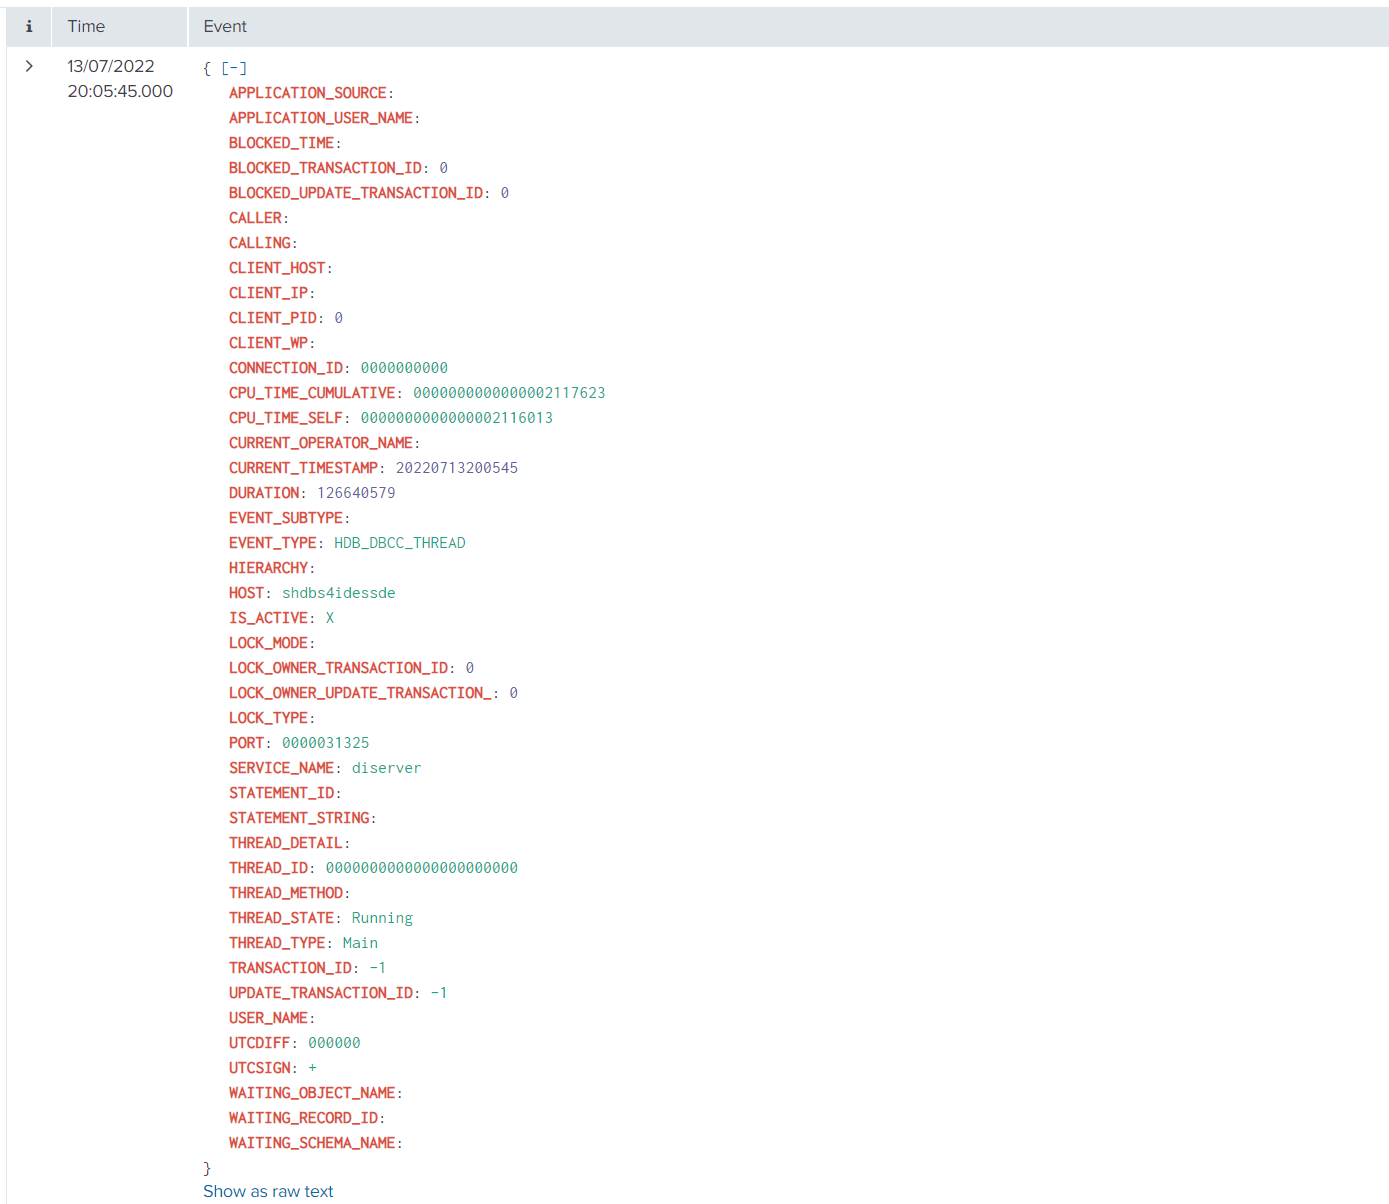
Task: Click CPU_TIME_CUMULATIVE value ending in 2117623
Action: pos(509,393)
